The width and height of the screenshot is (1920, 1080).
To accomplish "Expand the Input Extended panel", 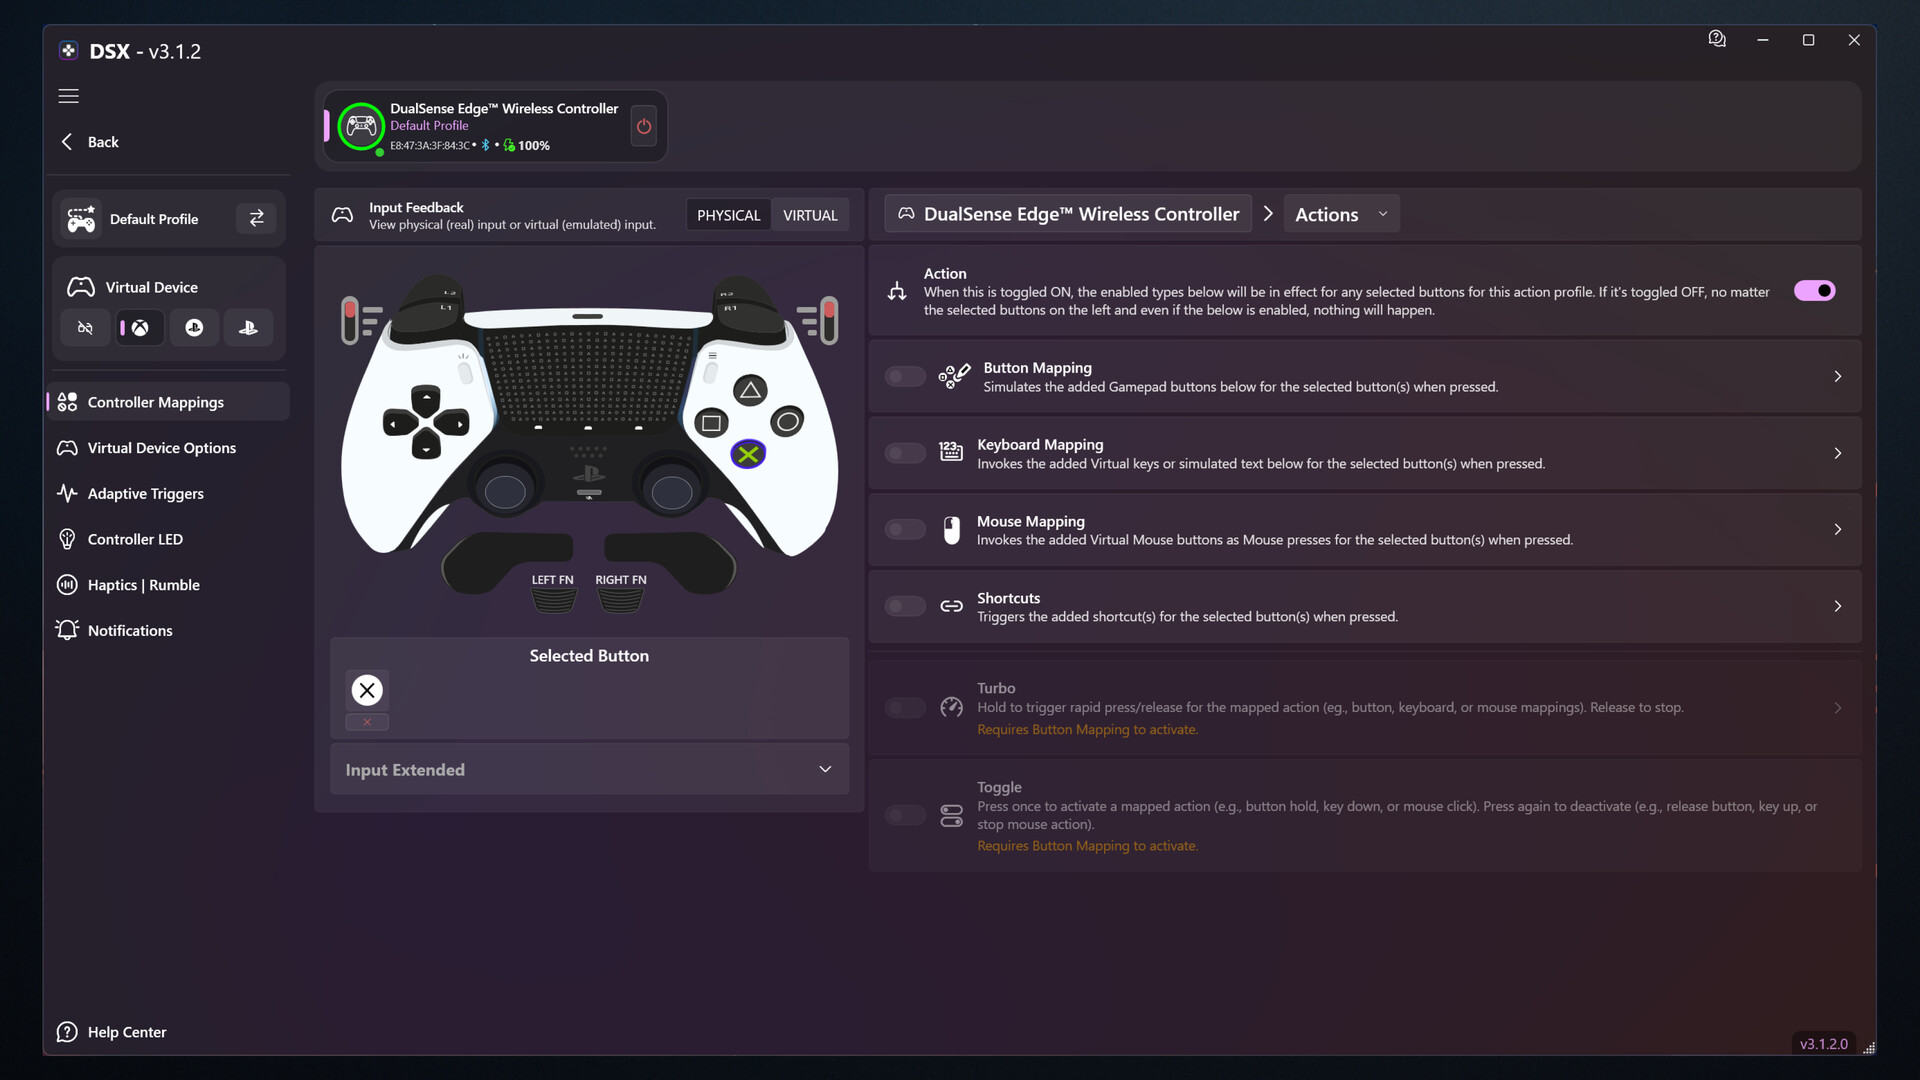I will coord(824,769).
